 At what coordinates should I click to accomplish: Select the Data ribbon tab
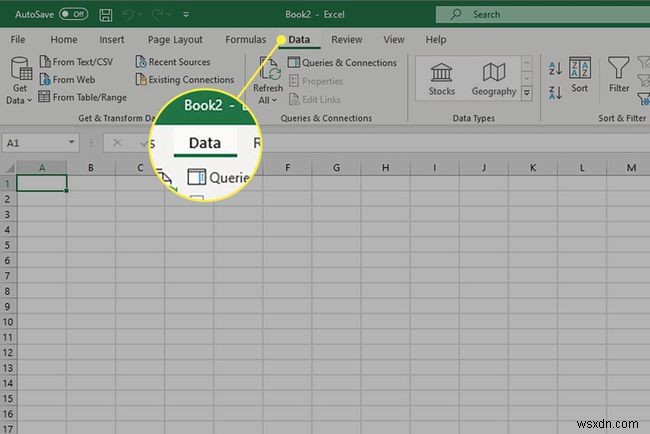point(299,40)
